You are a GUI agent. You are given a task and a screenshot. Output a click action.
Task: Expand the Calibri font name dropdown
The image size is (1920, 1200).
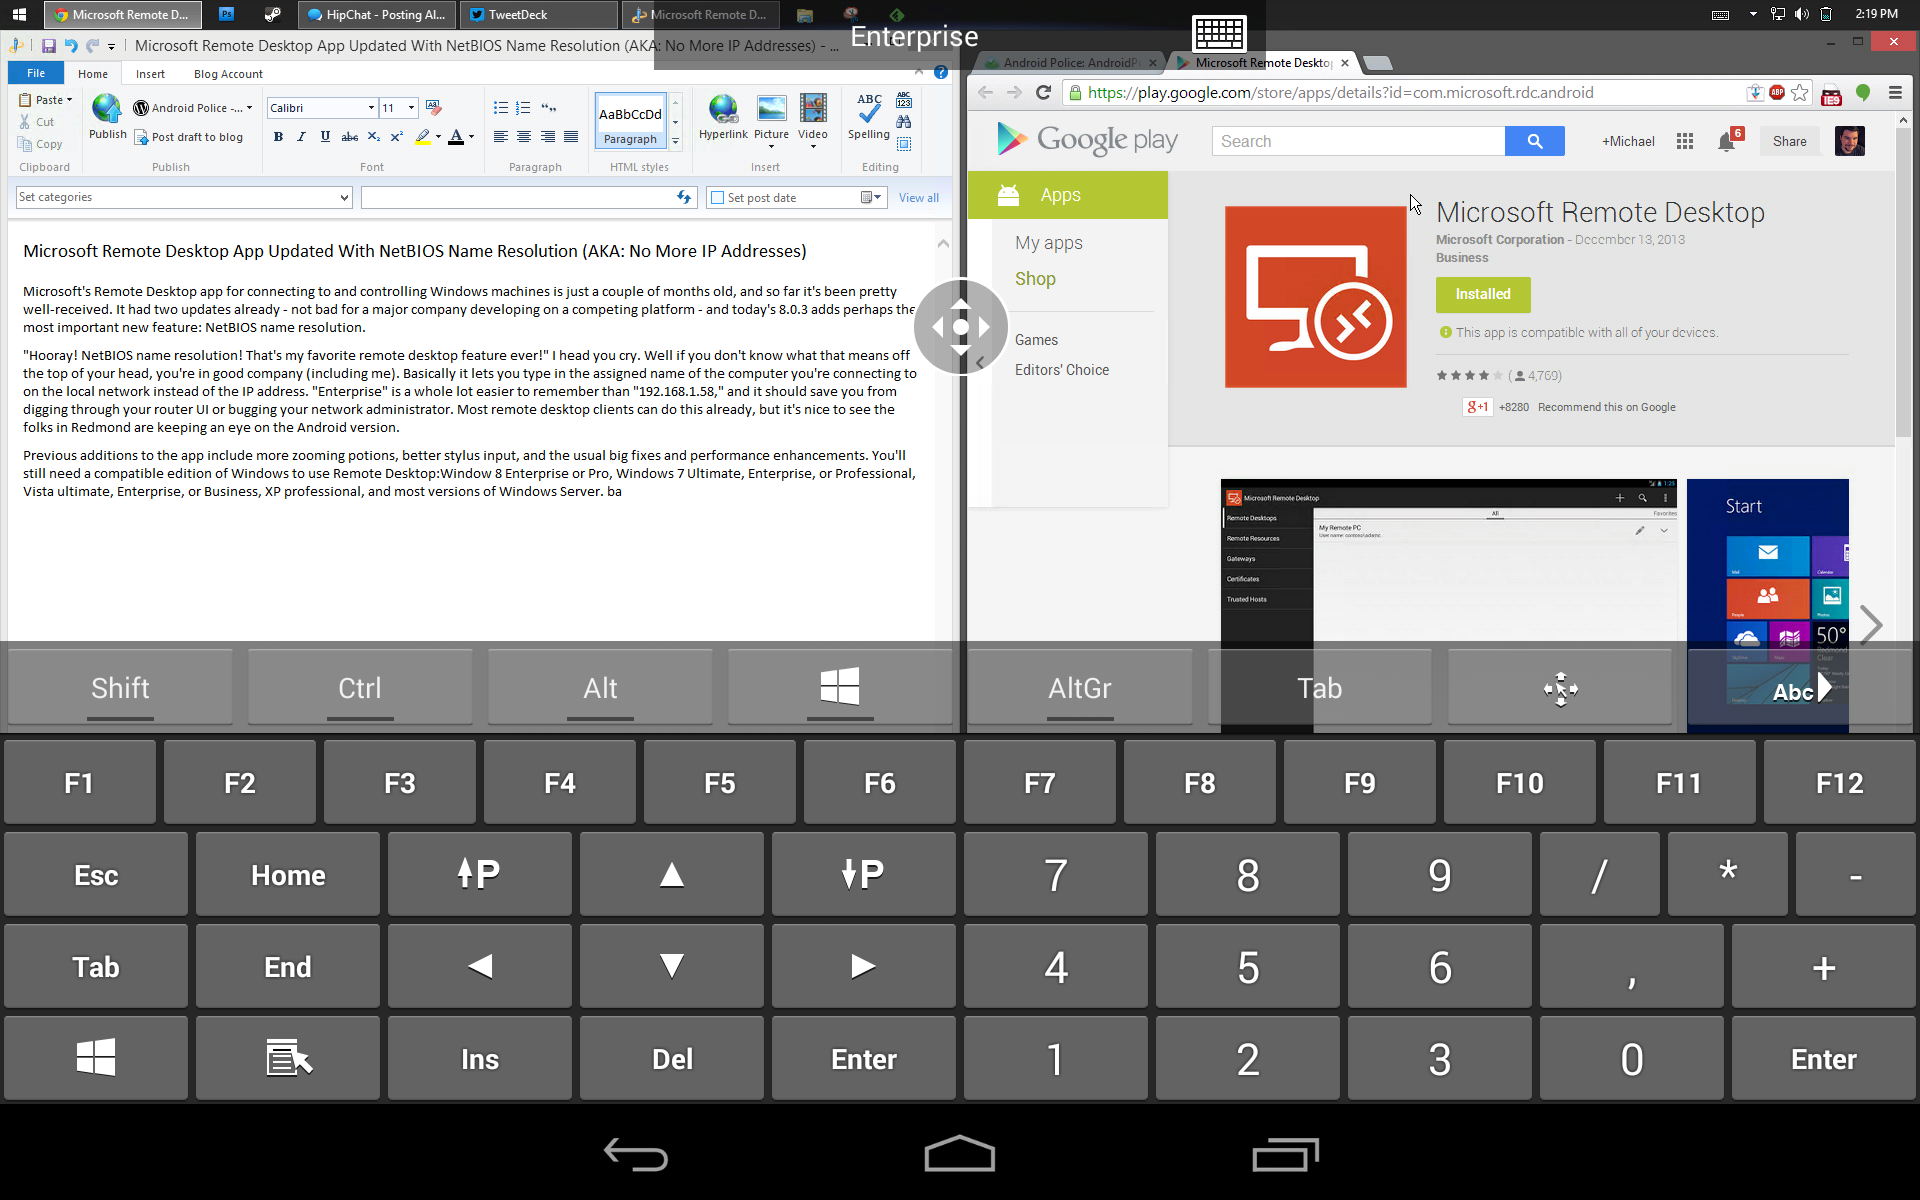371,108
